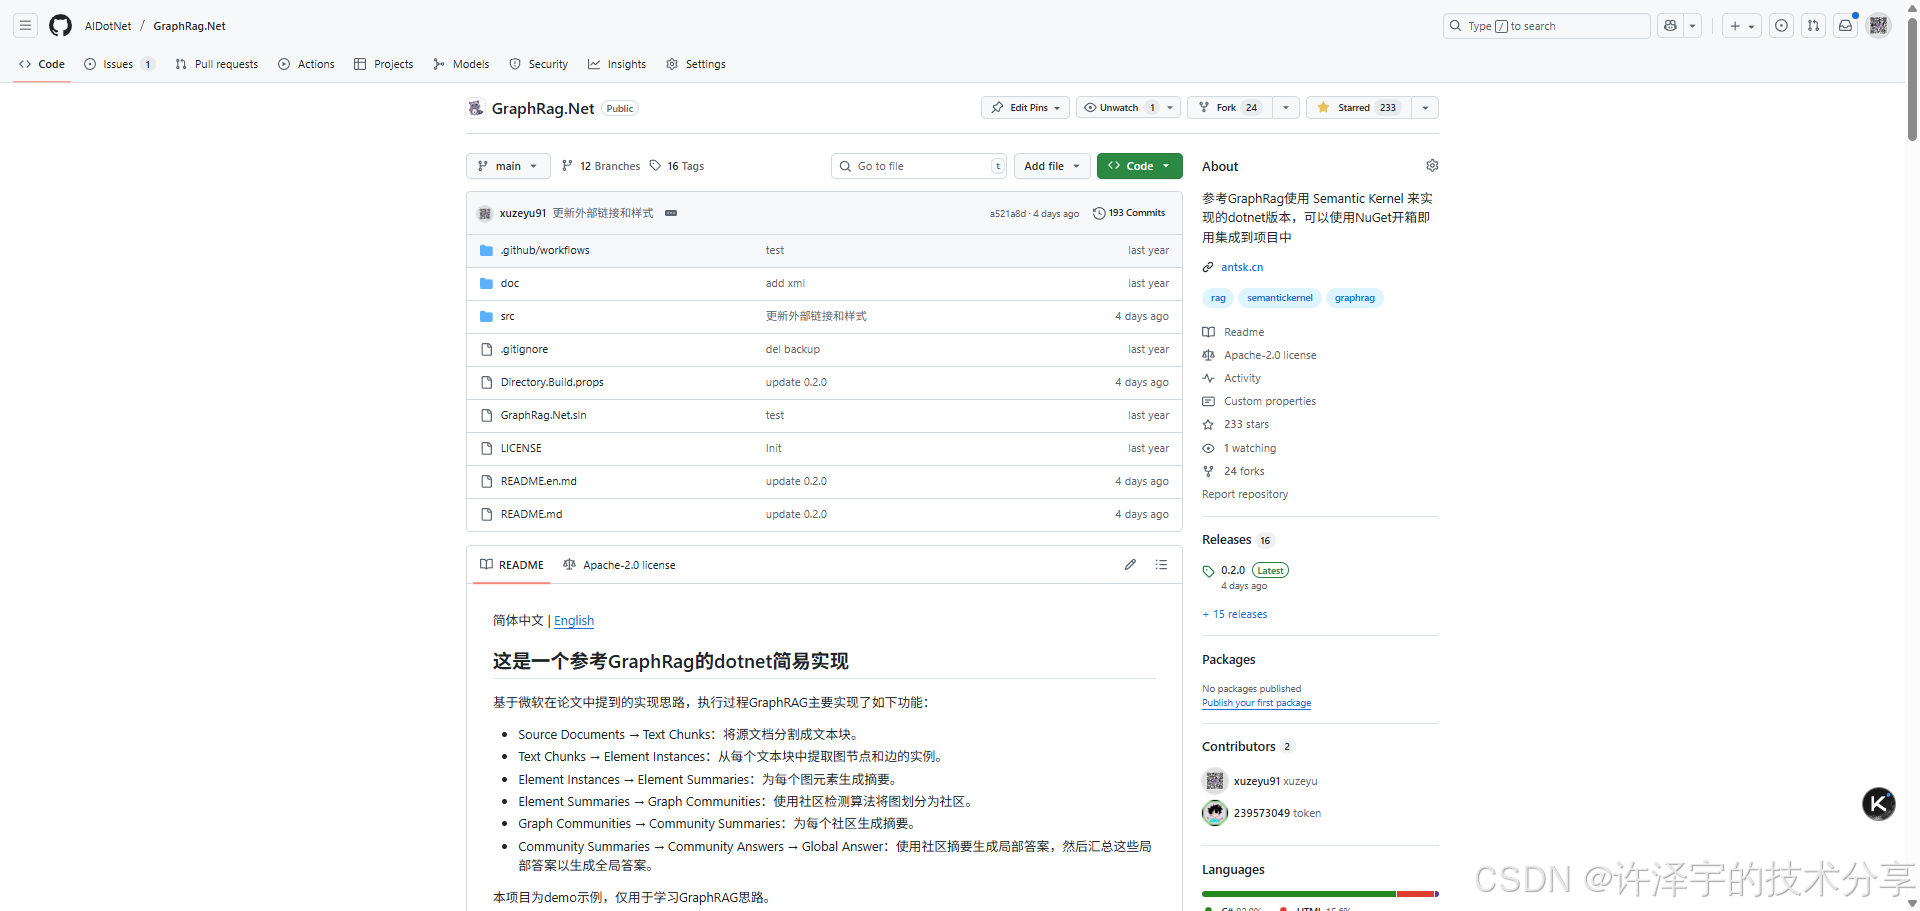The image size is (1920, 911).
Task: Switch to Apache-2.0 license tab
Action: pyautogui.click(x=619, y=565)
